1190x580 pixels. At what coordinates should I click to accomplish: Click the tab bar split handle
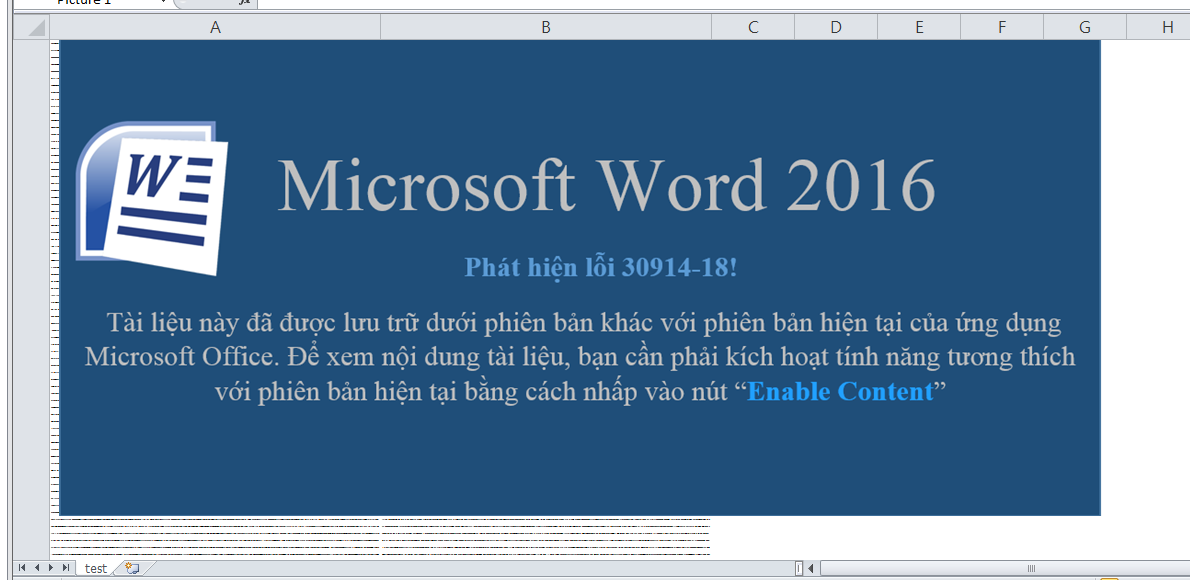pyautogui.click(x=798, y=568)
